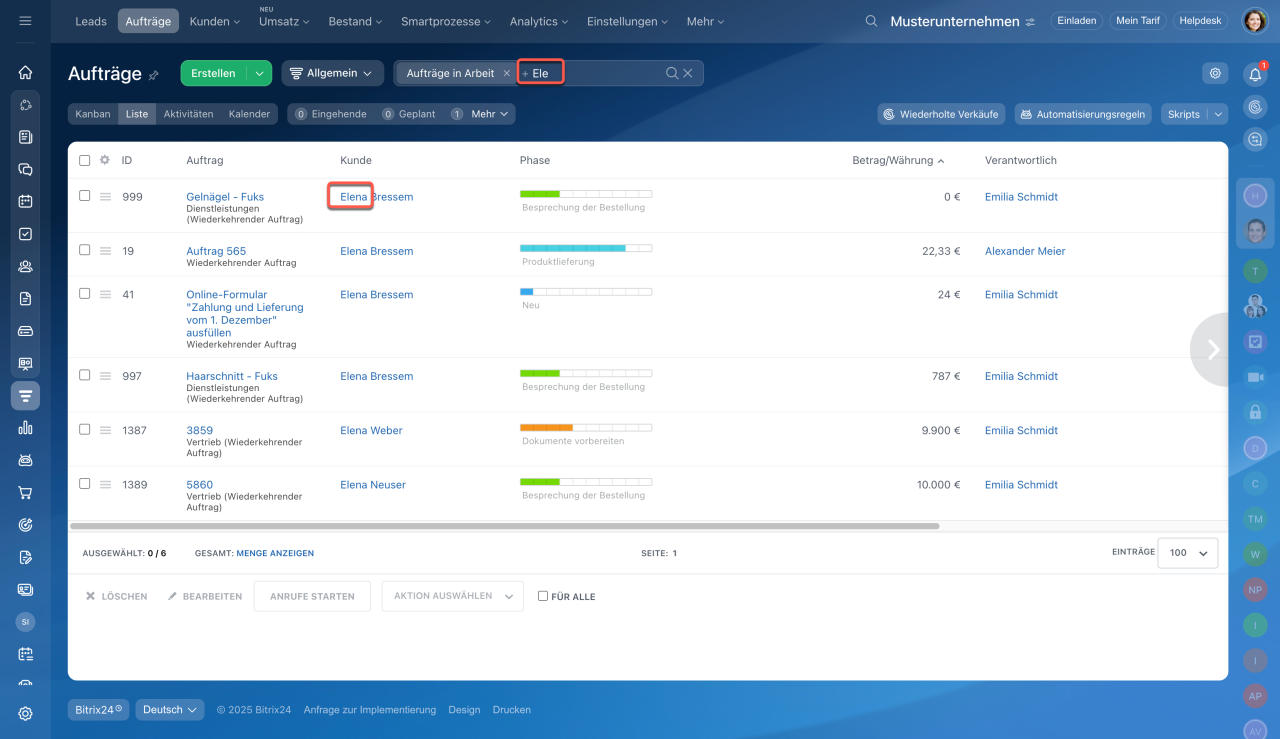The image size is (1280, 739).
Task: Open checkmark tasks icon in left sidebar
Action: point(25,234)
